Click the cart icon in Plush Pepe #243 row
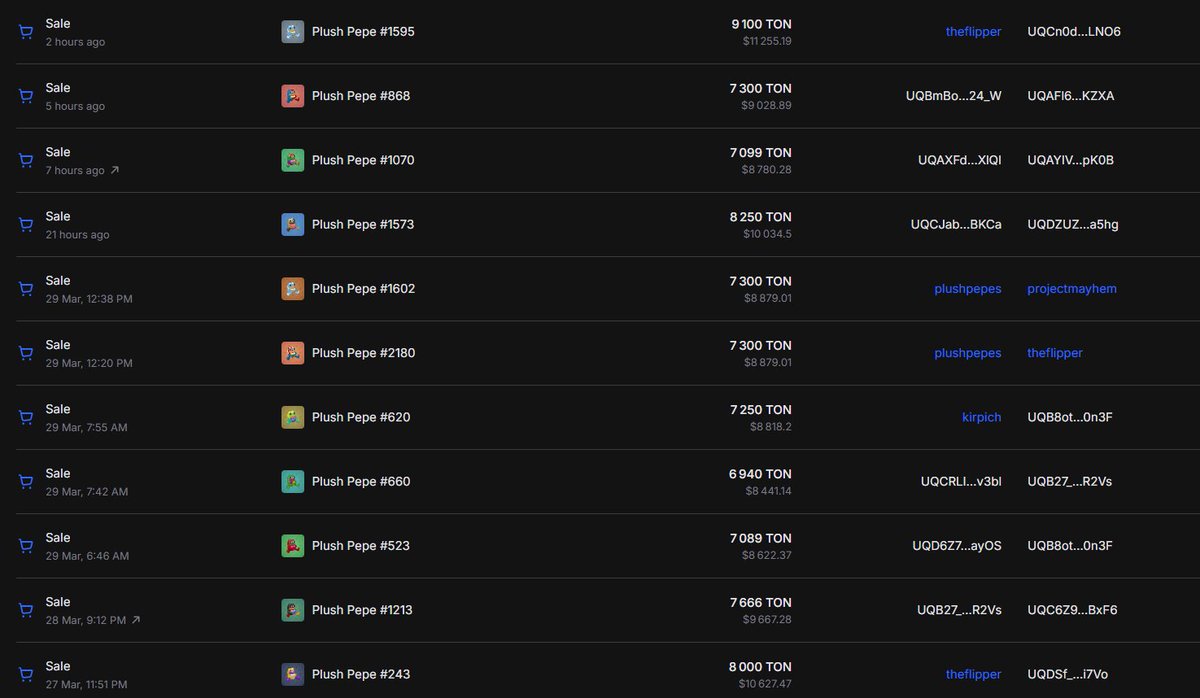Image resolution: width=1200 pixels, height=698 pixels. click(26, 674)
